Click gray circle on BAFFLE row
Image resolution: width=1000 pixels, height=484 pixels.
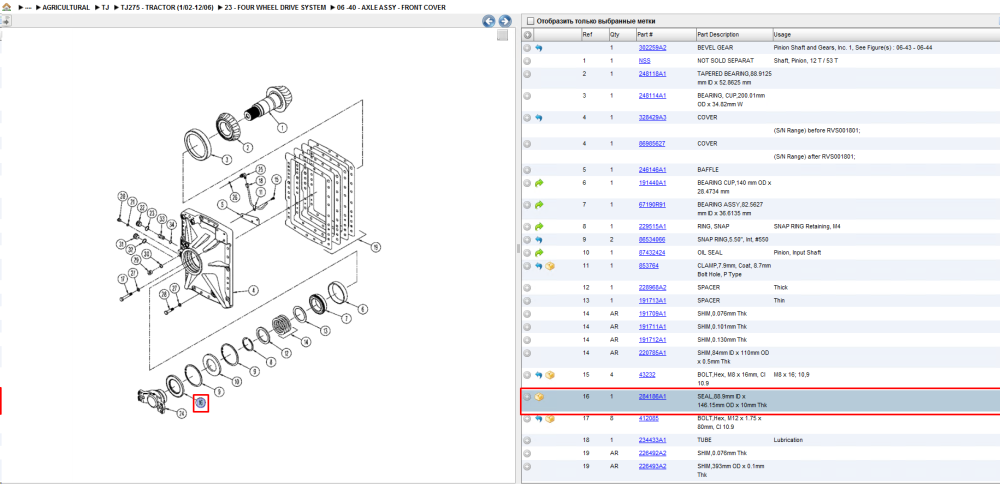[x=527, y=170]
